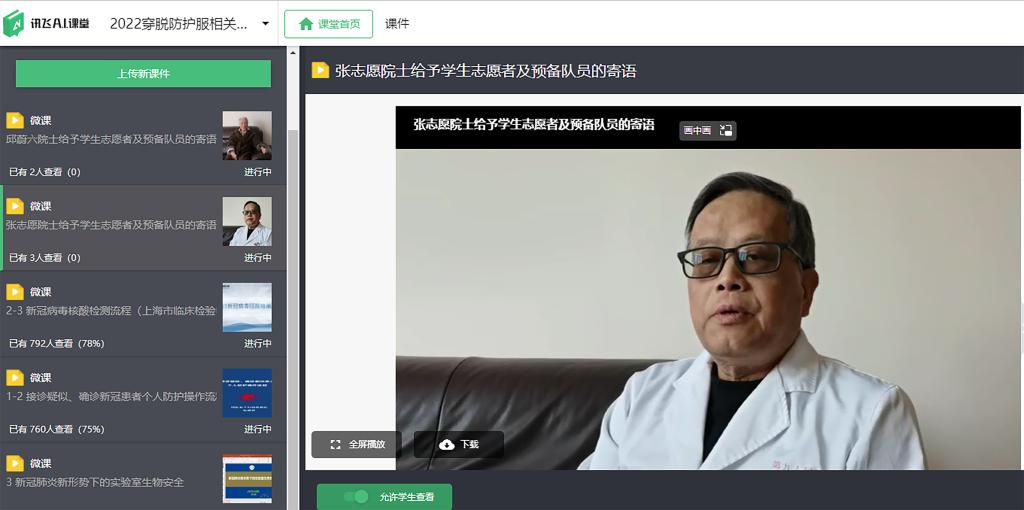Click the home icon in 课堂首页

point(306,24)
